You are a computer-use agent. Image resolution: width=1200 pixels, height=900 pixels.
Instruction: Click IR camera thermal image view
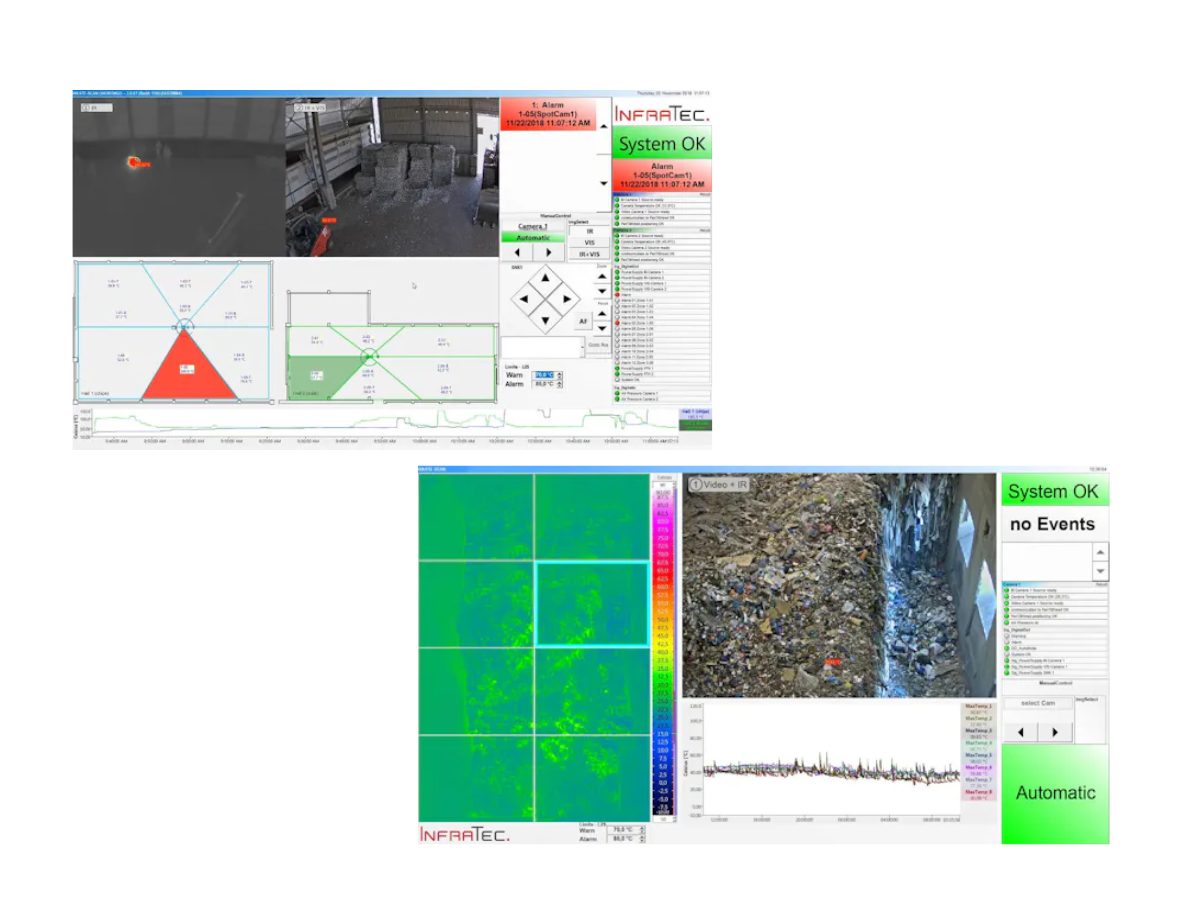(178, 177)
